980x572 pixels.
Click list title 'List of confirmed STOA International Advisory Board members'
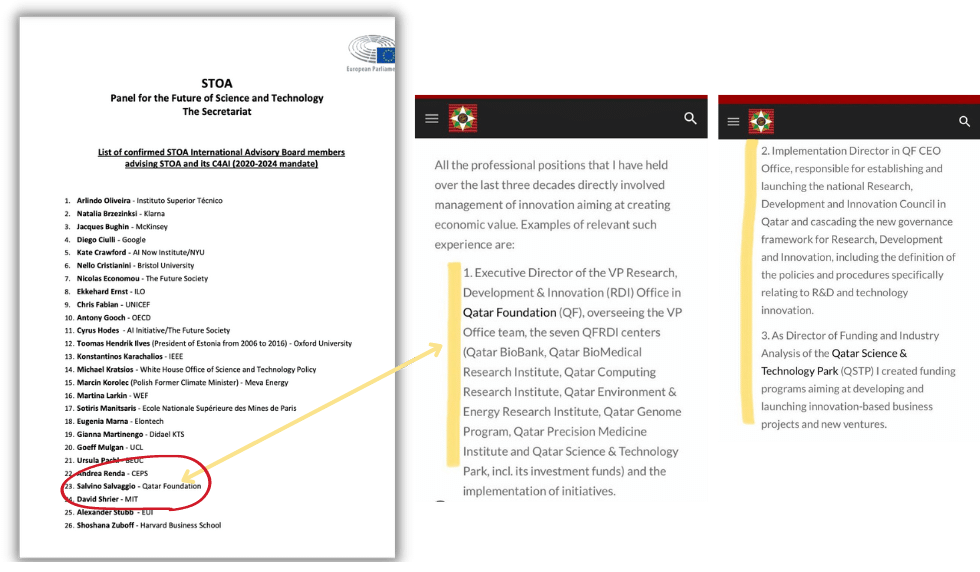(221, 152)
